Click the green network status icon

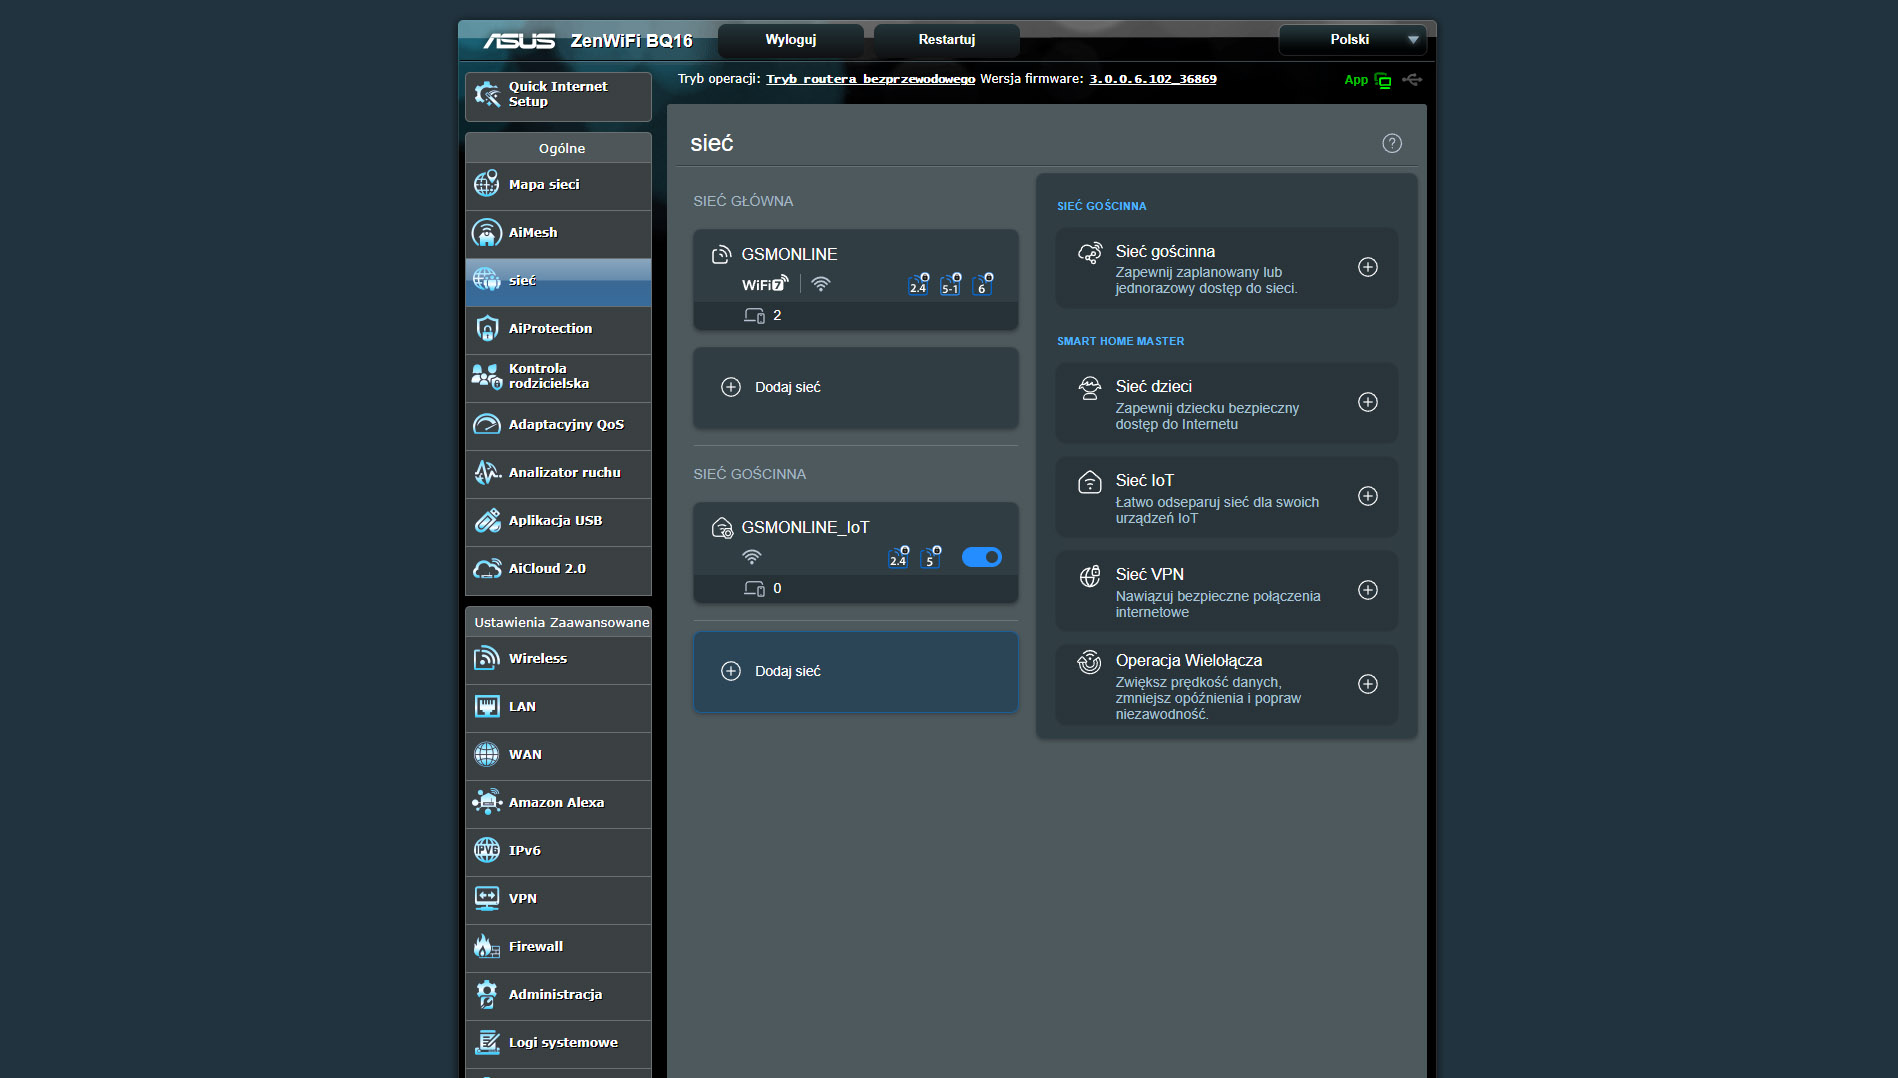coord(1383,80)
